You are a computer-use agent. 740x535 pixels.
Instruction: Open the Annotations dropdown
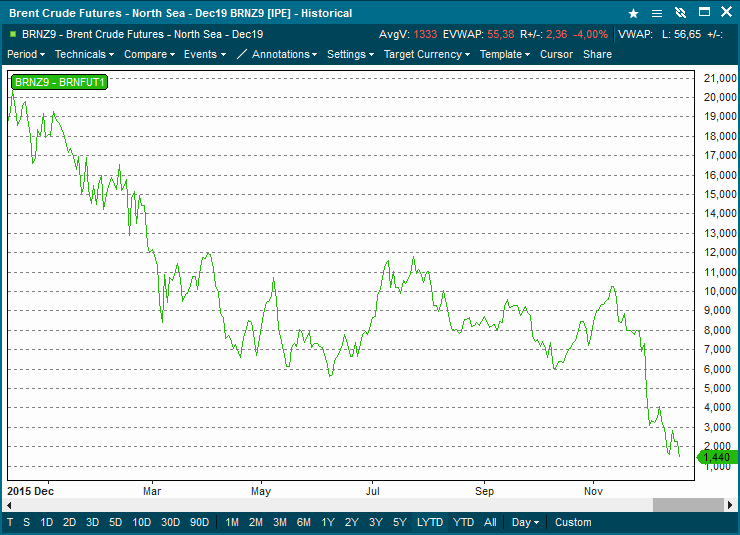(285, 54)
